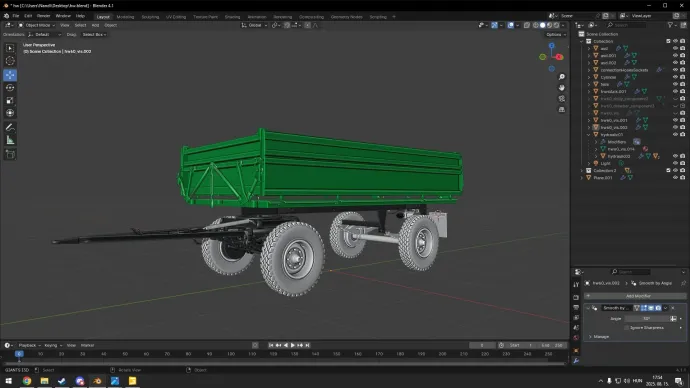Open the viewport Add menu
Viewport: 690px width, 388px height.
pyautogui.click(x=95, y=26)
